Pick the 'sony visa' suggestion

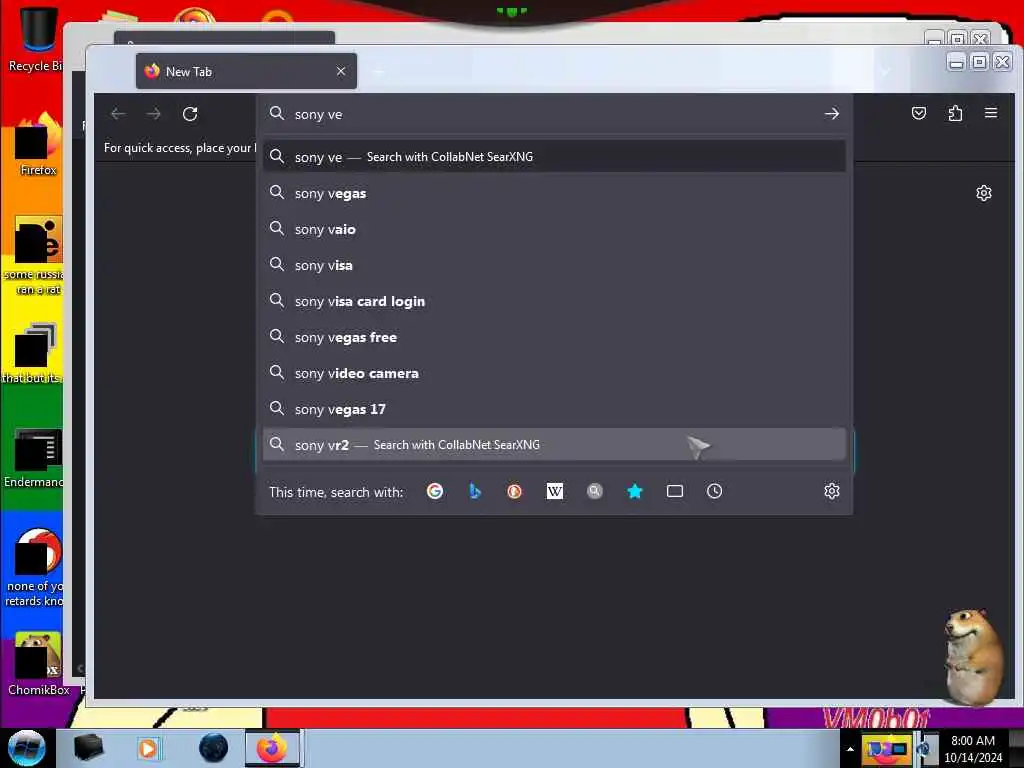554,265
